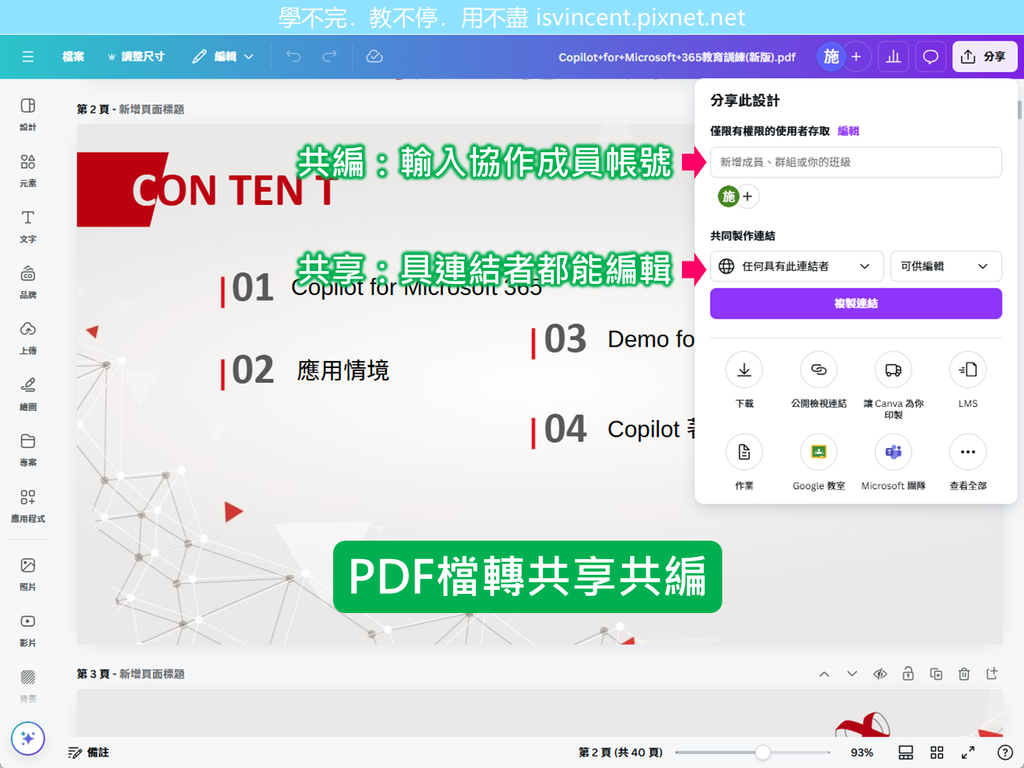Screen dimensions: 1024x768
Task: Expand the 可供編輯 permission dropdown
Action: tap(945, 266)
